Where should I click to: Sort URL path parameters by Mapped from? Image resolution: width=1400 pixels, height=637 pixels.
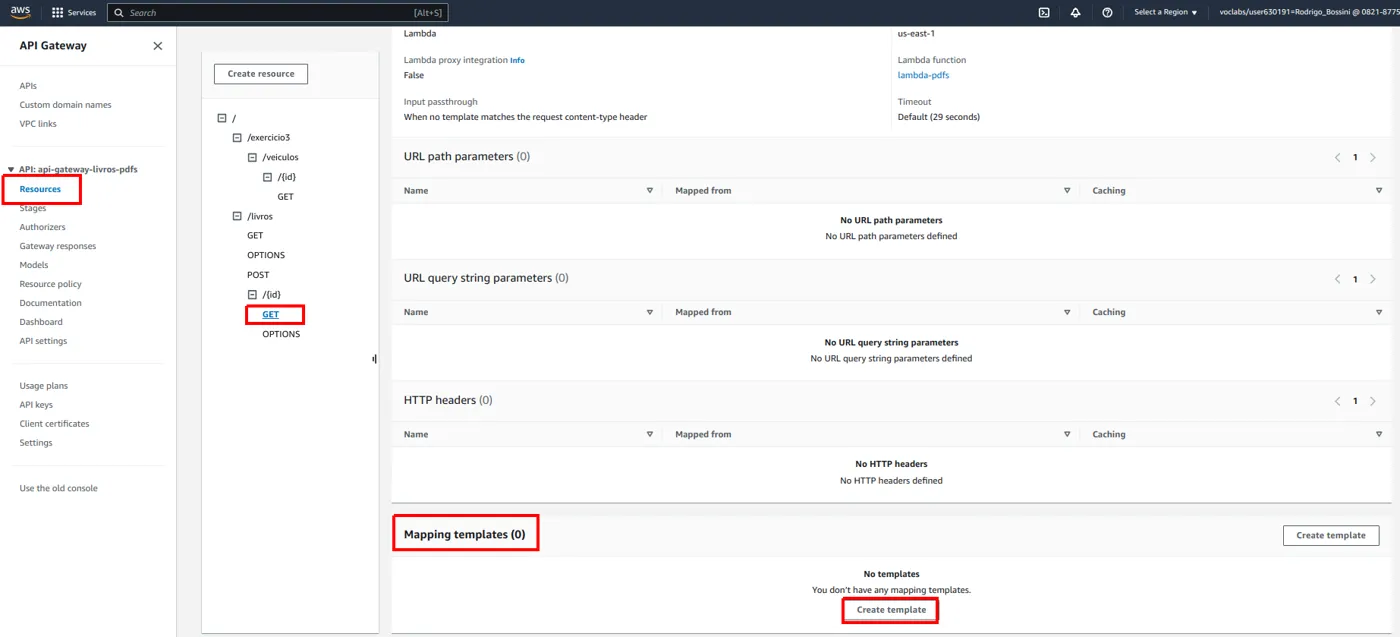click(1067, 190)
